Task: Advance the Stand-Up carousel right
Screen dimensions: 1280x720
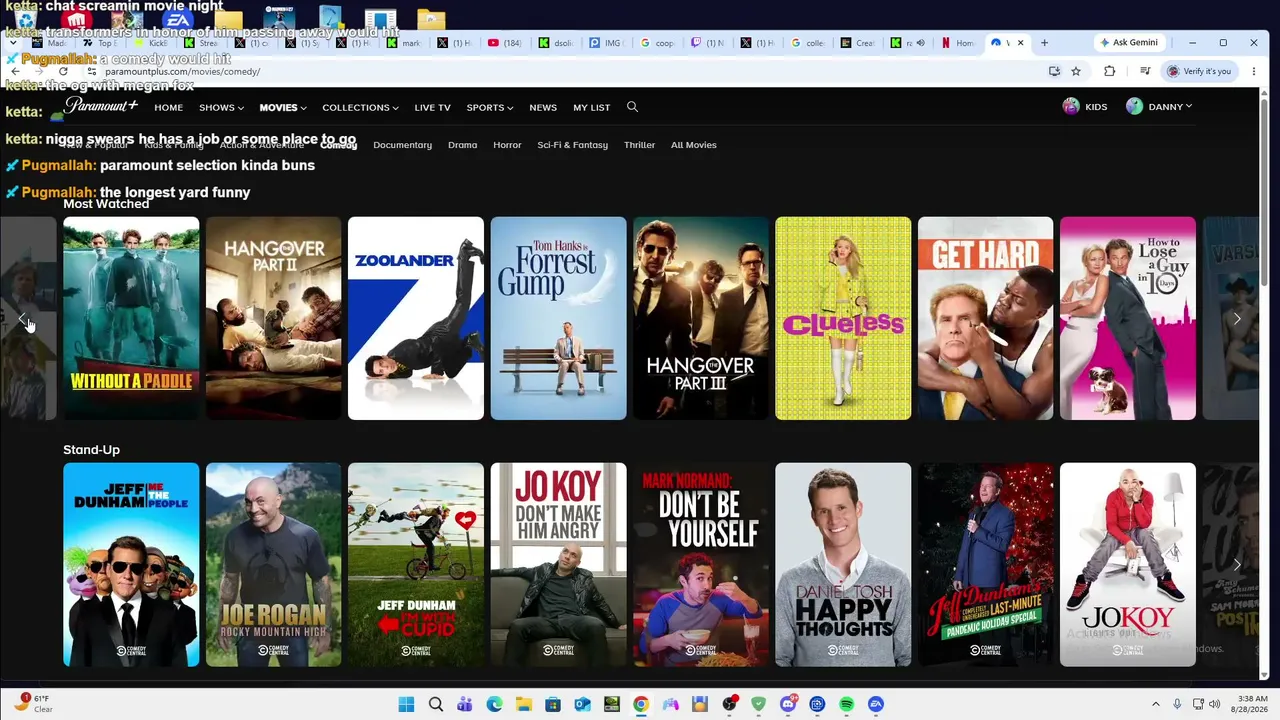Action: (1237, 565)
